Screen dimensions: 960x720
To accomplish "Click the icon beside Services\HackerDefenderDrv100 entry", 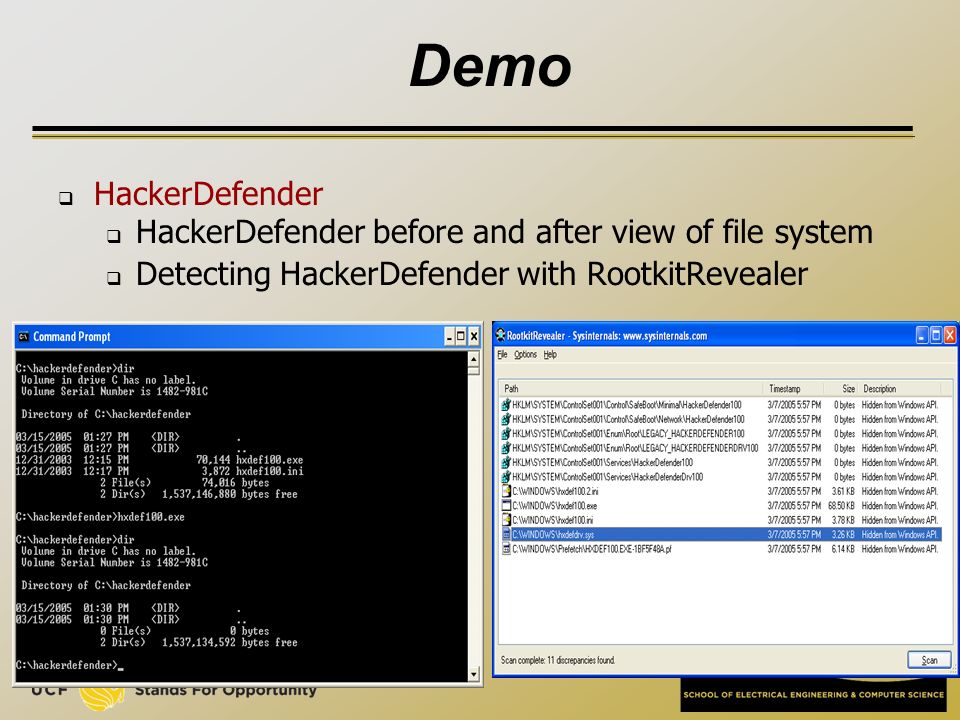I will [x=506, y=477].
